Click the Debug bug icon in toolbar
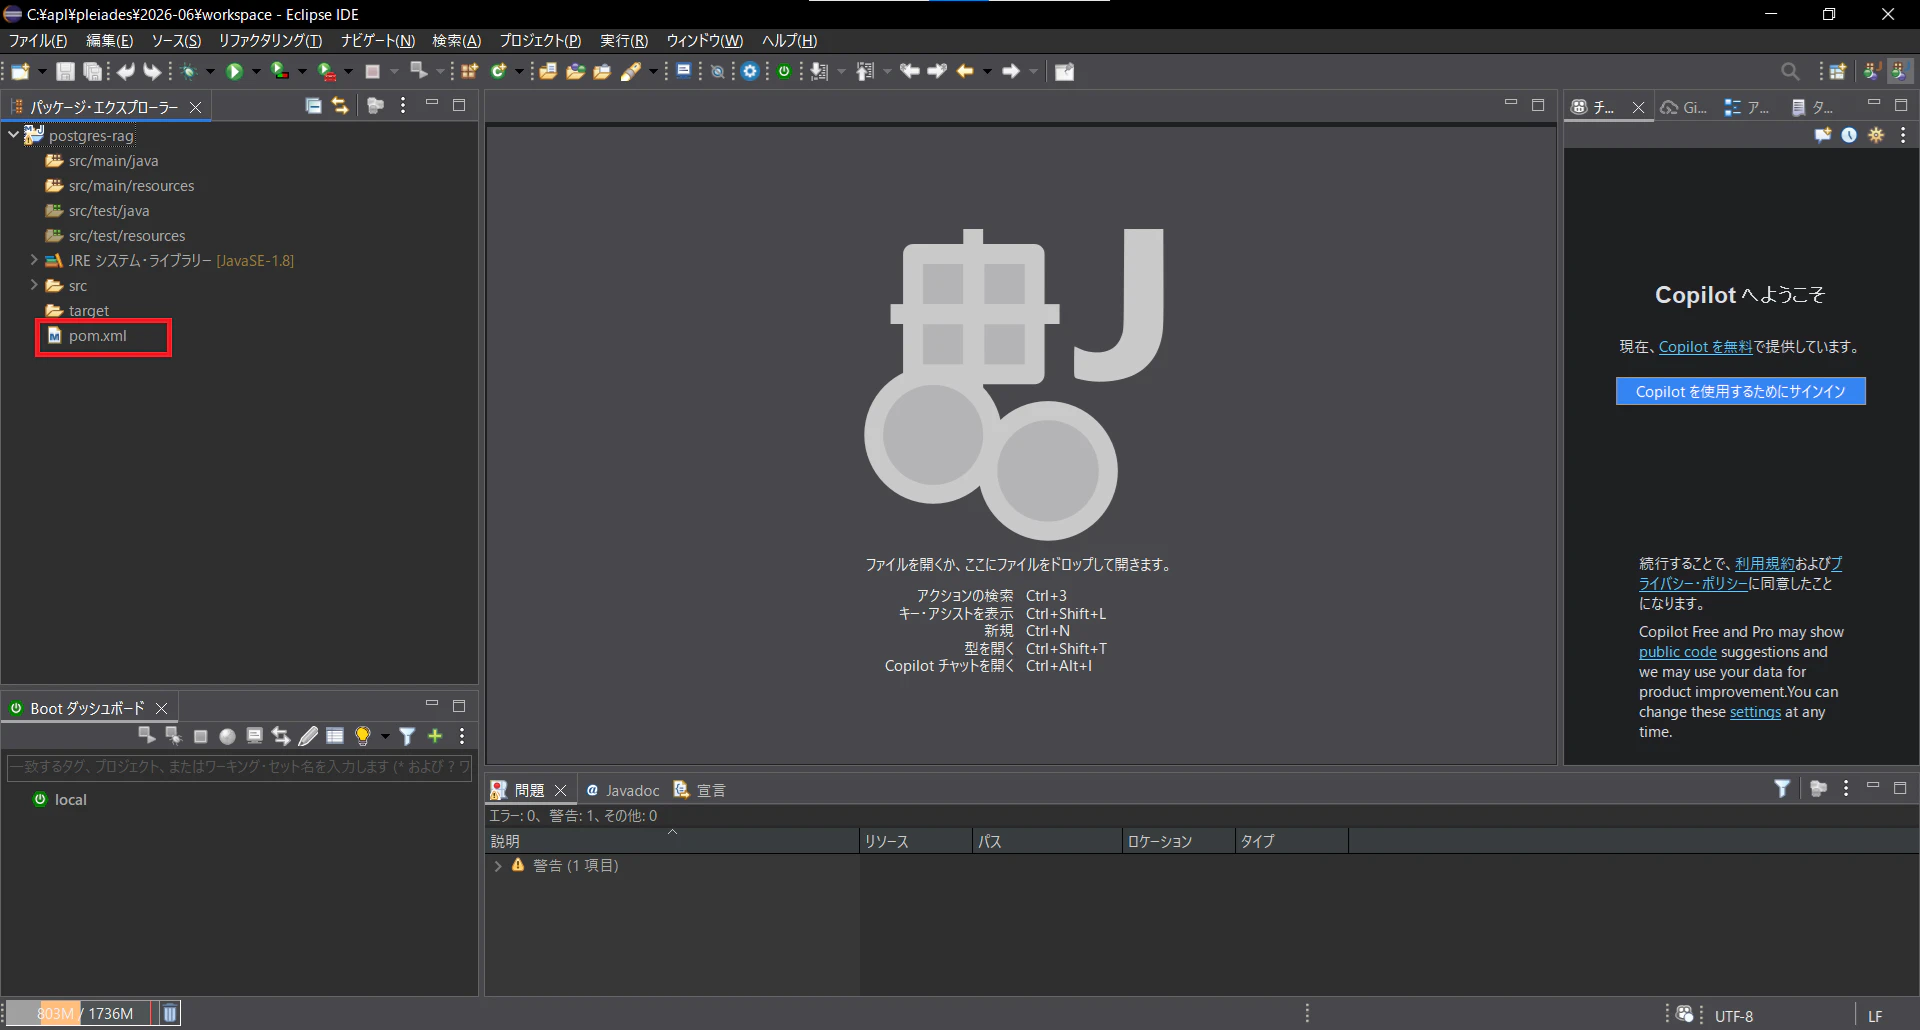 pyautogui.click(x=188, y=71)
